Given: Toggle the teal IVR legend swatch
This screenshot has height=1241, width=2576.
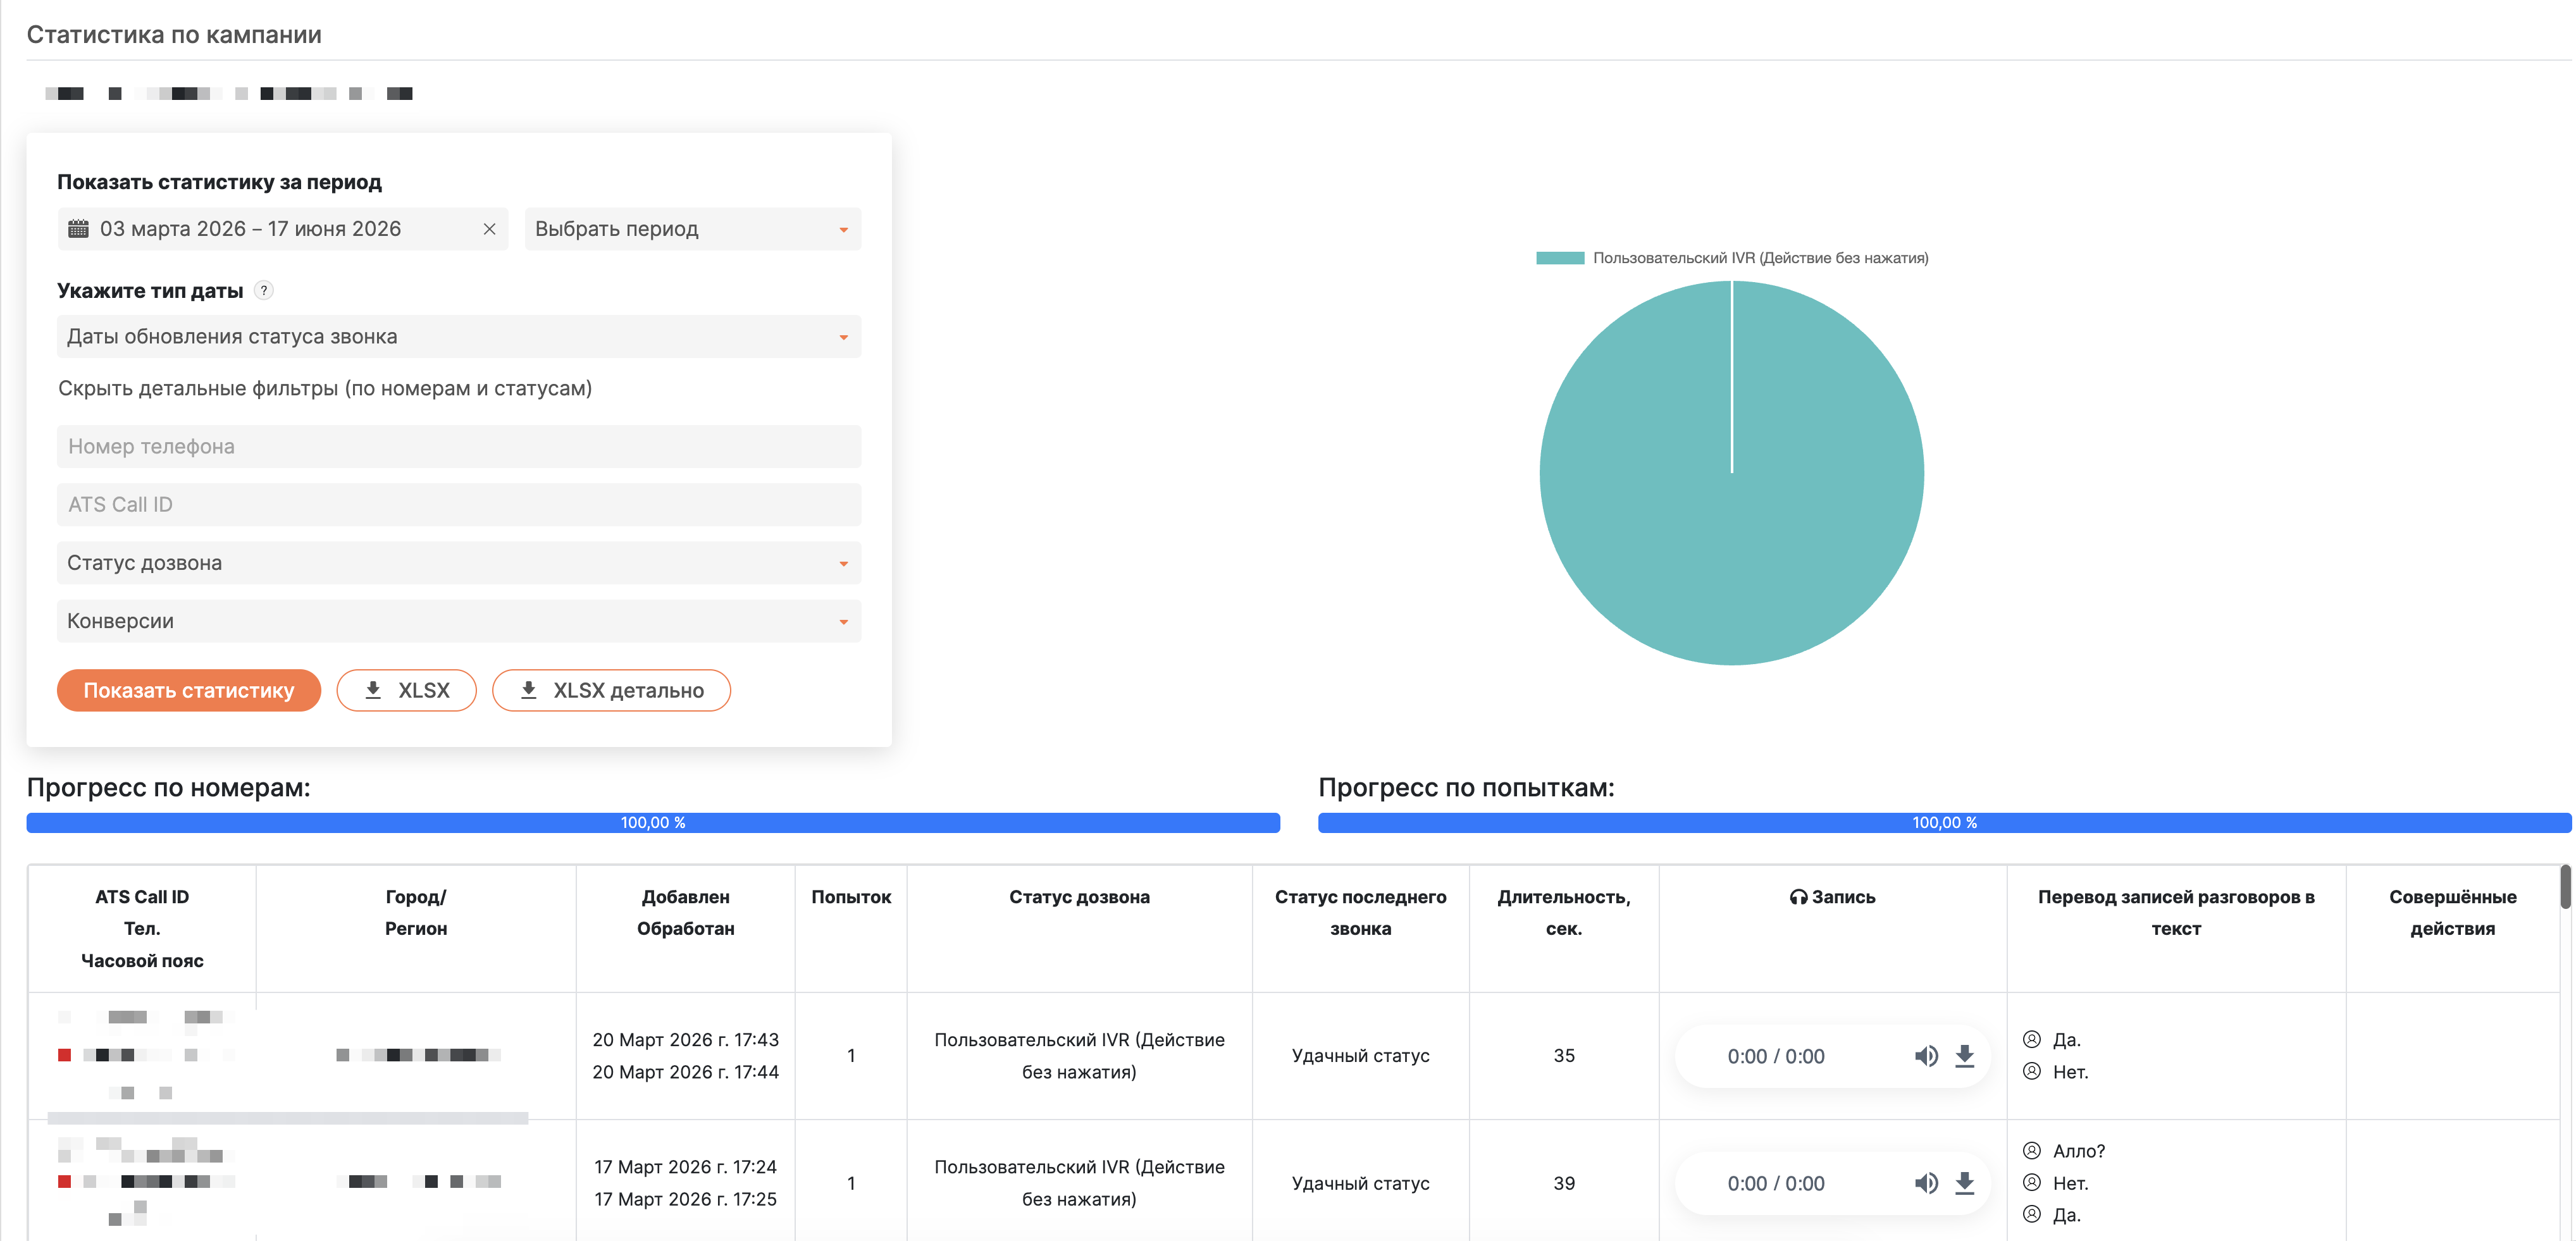Looking at the screenshot, I should [1560, 258].
